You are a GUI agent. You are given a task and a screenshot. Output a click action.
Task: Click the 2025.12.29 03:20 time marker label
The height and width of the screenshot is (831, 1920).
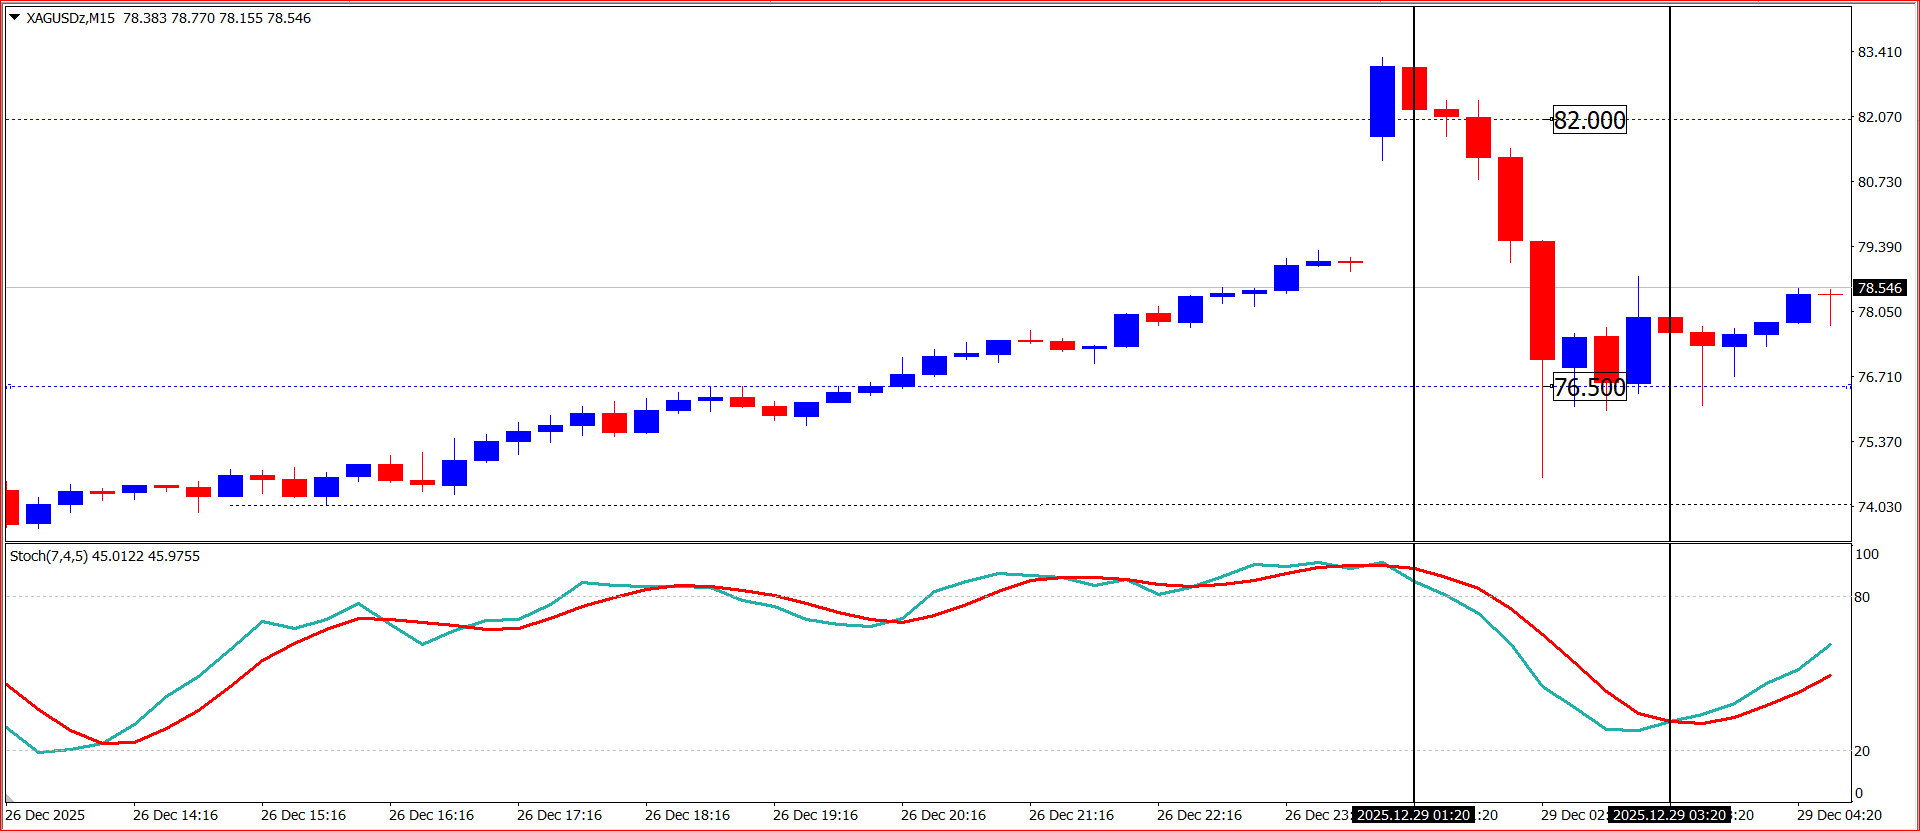tap(1669, 815)
